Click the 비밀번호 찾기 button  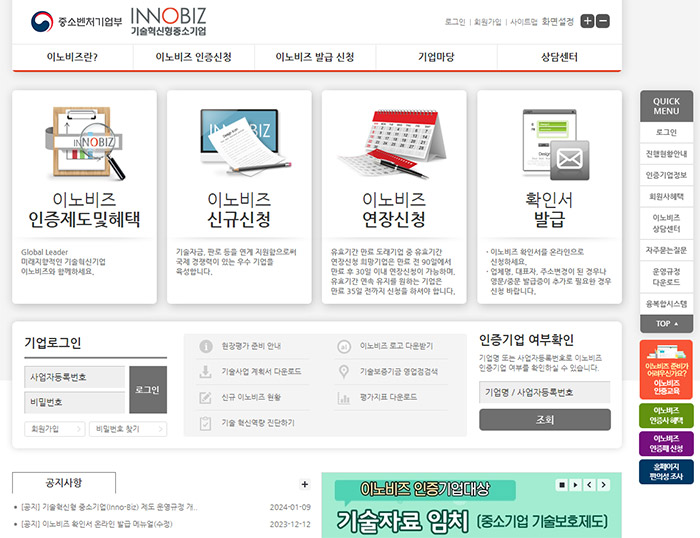coord(128,429)
